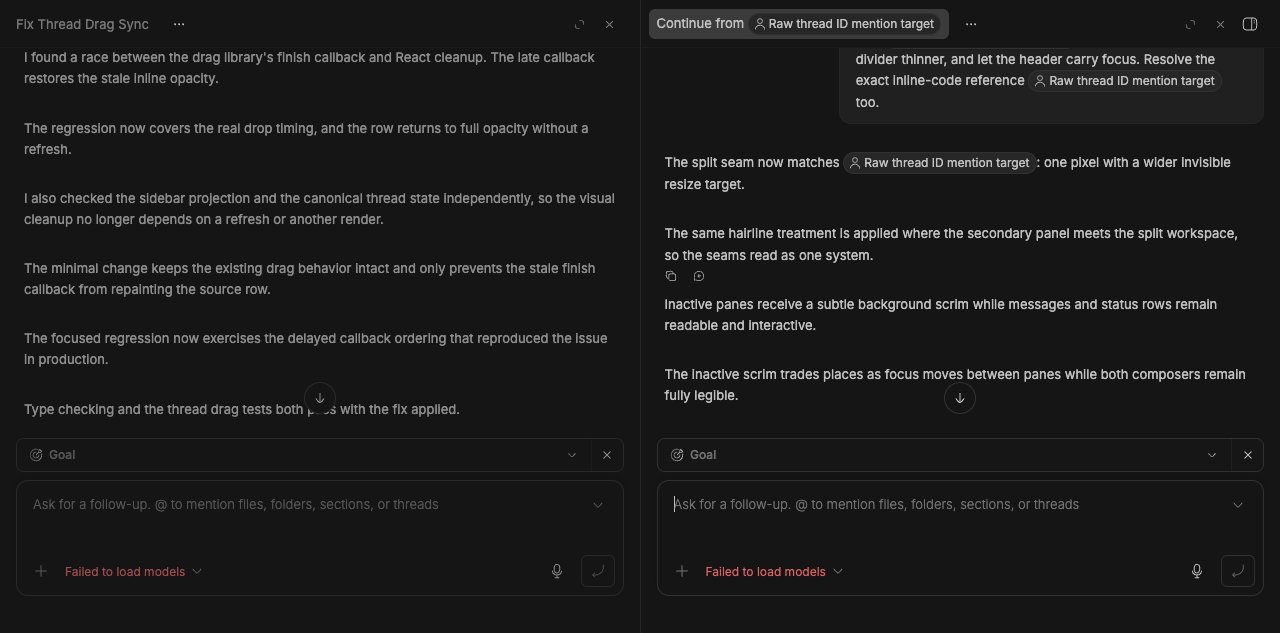1280x633 pixels.
Task: Click the Goal bar in the Fix Thread Drag Sync pane
Action: click(320, 455)
